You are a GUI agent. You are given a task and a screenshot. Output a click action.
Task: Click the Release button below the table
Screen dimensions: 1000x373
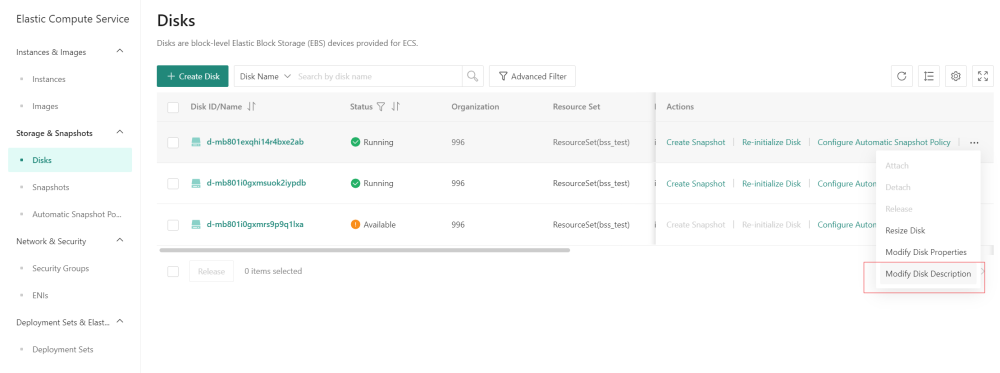[x=211, y=272]
